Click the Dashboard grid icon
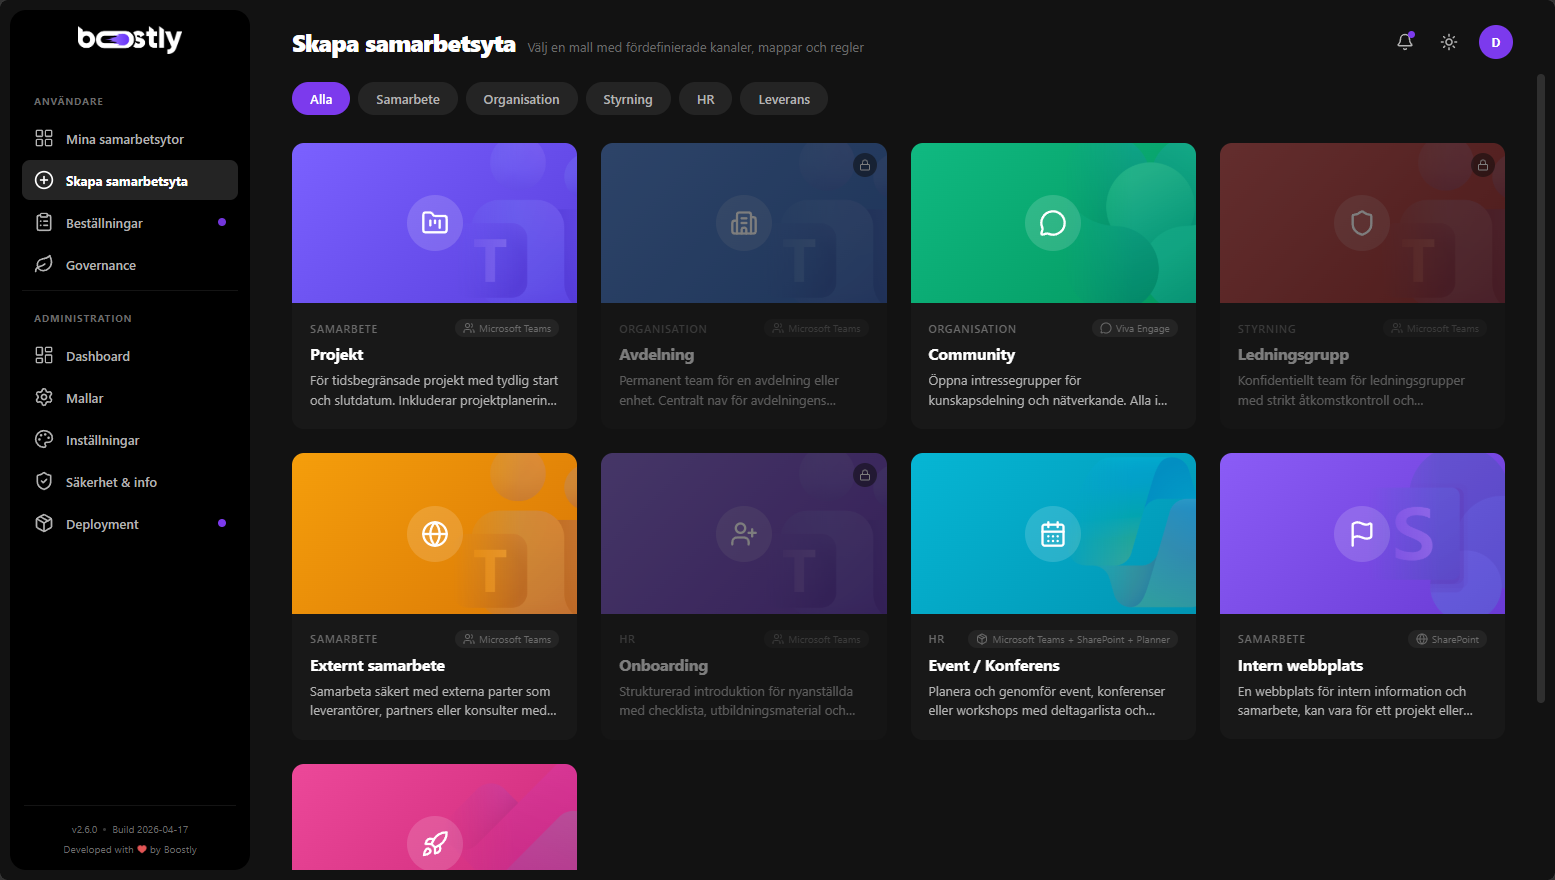 44,355
